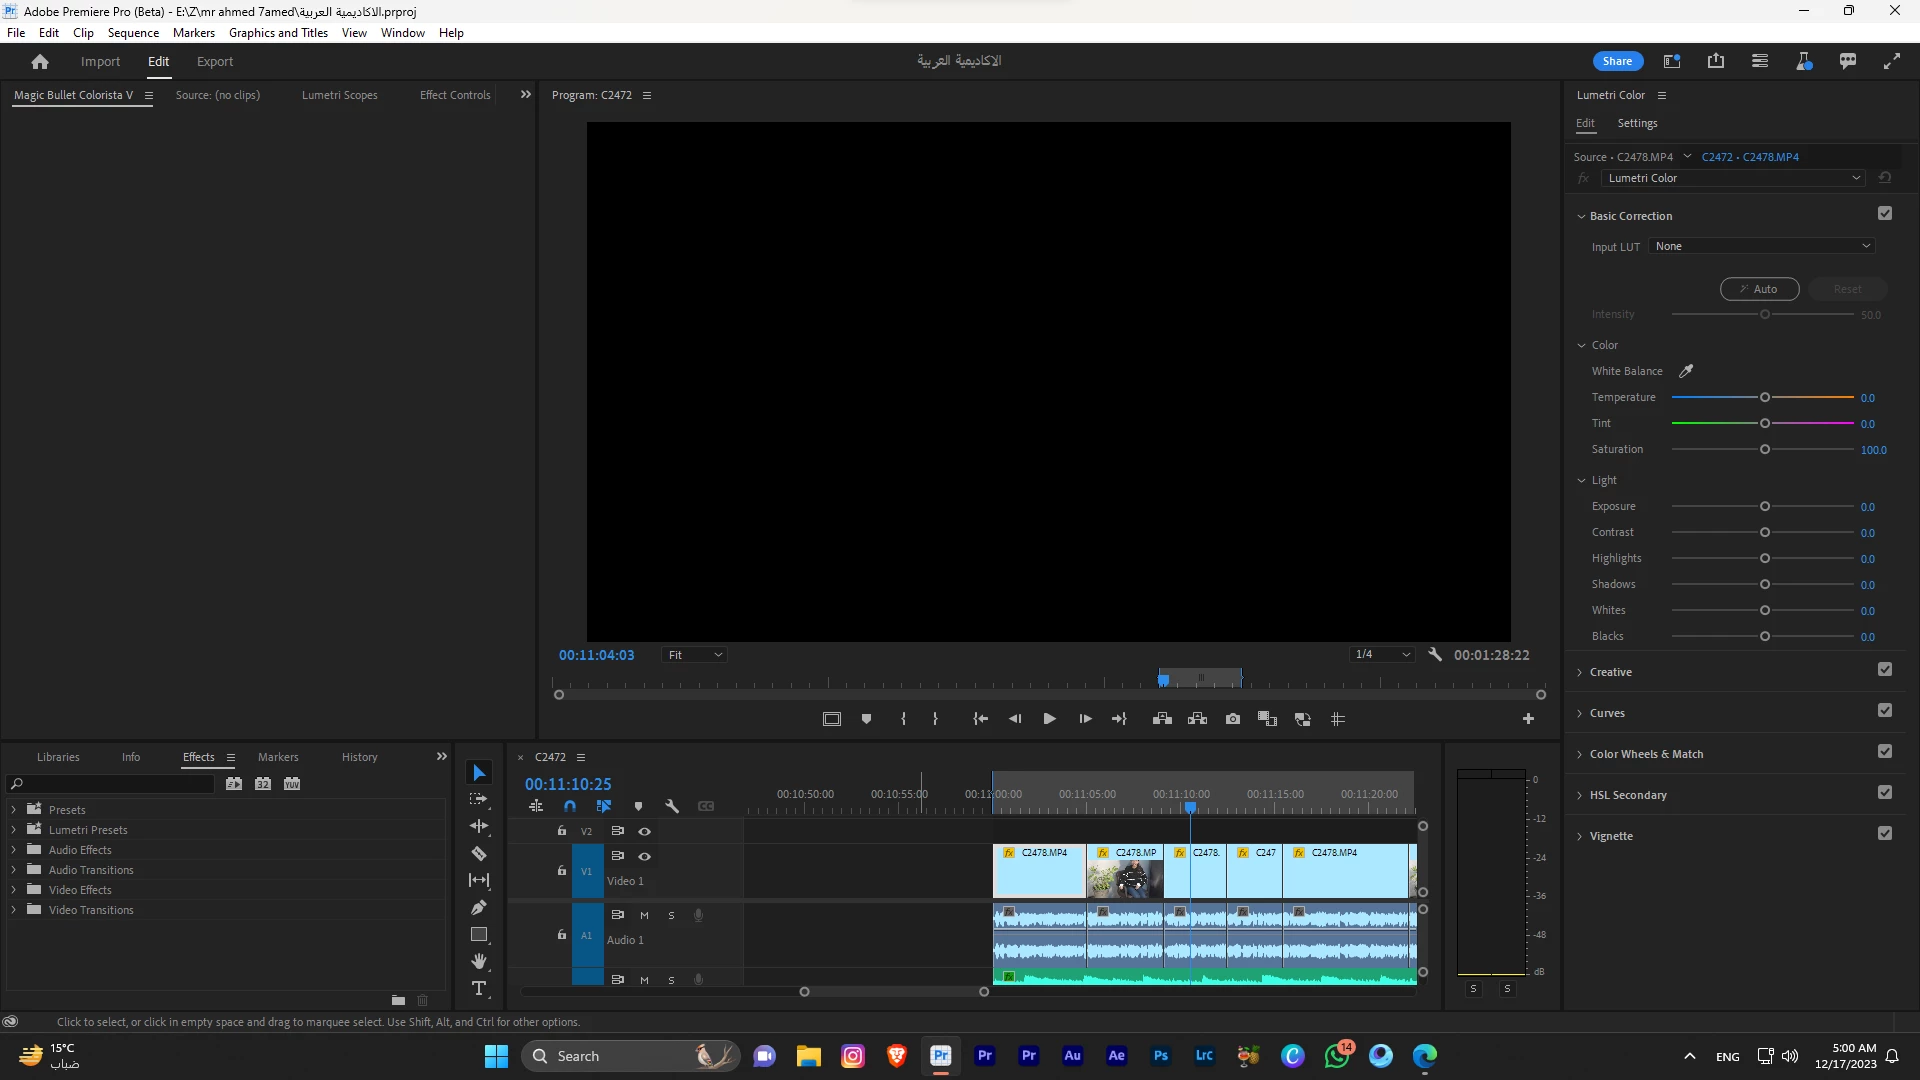Click the Auto button in Basic Correction
Image resolution: width=1920 pixels, height=1080 pixels.
coord(1759,289)
